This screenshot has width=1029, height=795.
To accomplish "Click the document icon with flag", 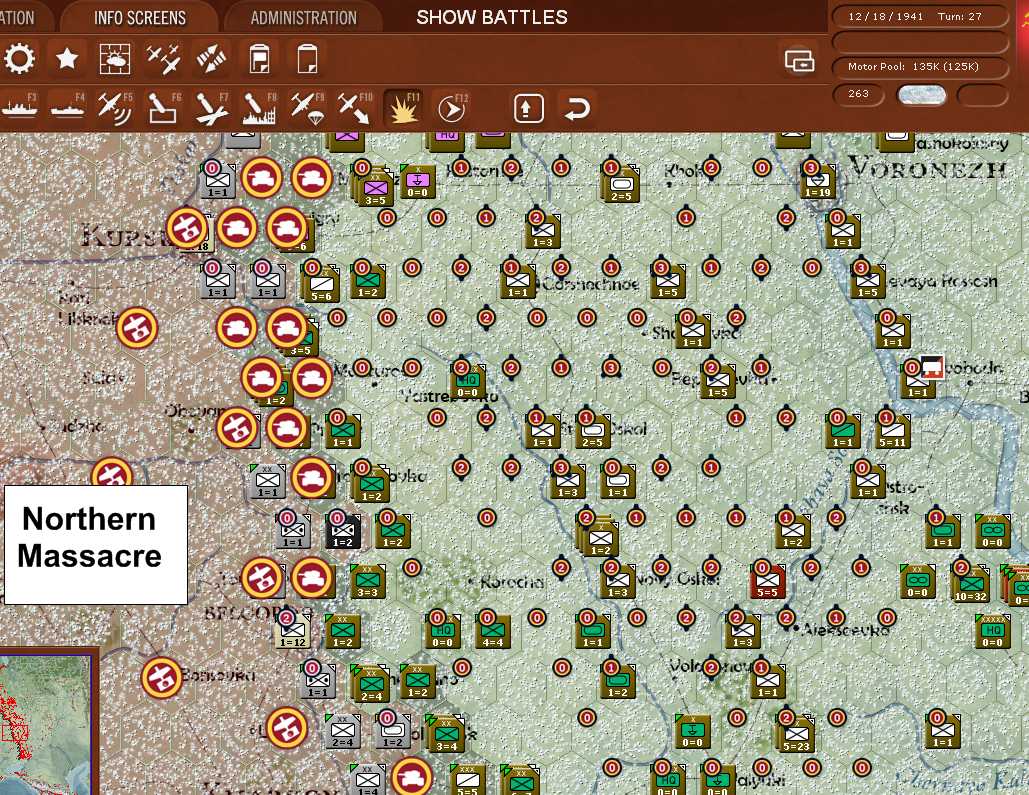I will (259, 59).
